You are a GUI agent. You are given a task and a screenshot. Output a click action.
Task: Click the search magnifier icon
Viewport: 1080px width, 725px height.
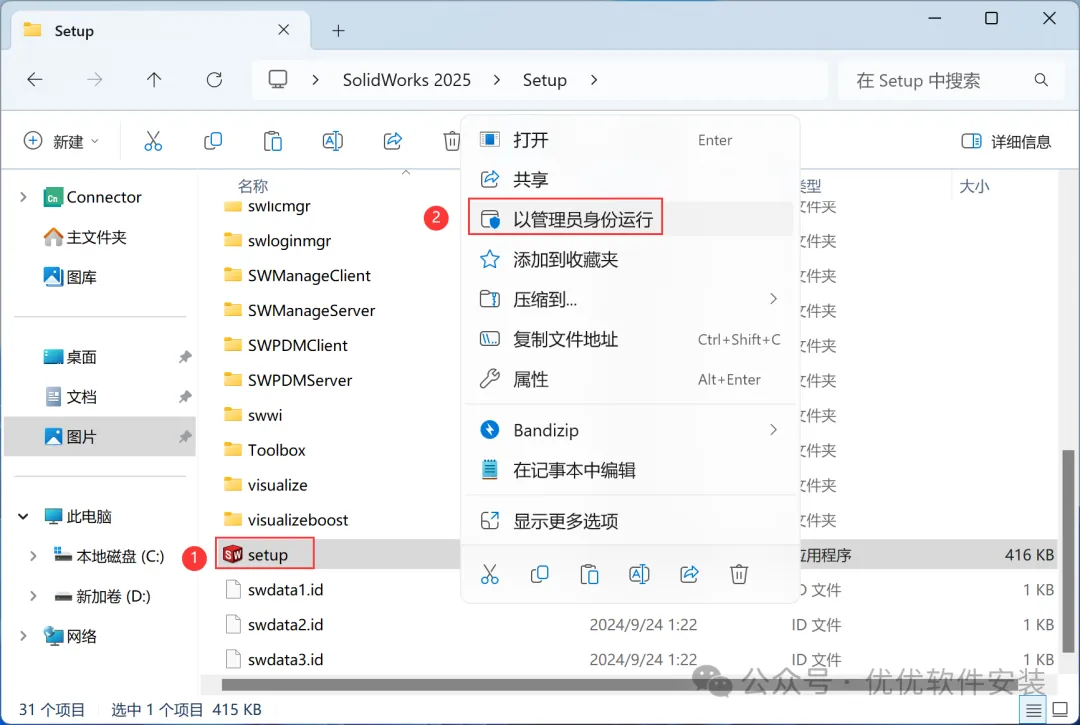1041,81
